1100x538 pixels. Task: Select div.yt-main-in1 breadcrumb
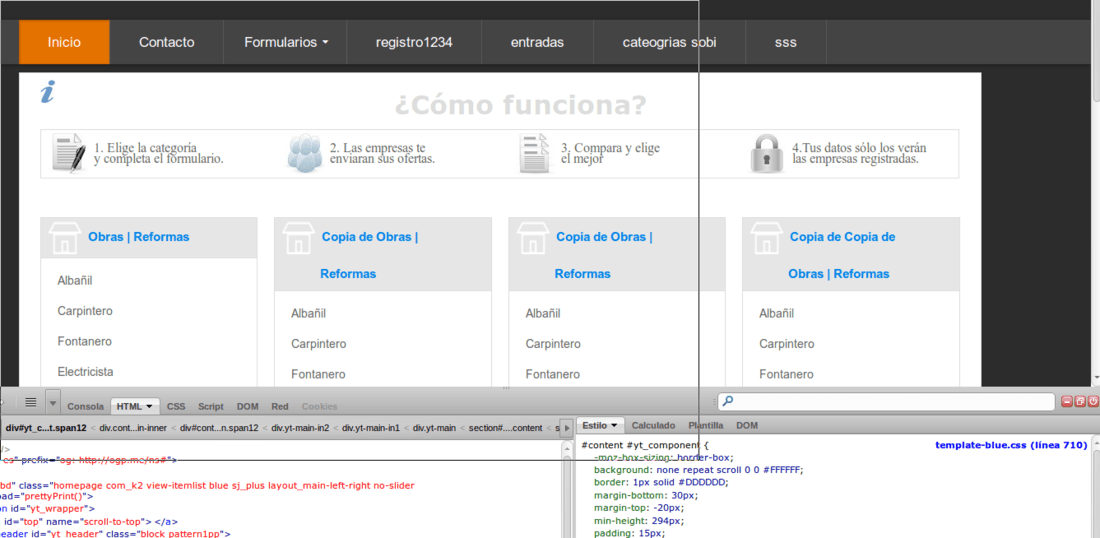point(371,427)
